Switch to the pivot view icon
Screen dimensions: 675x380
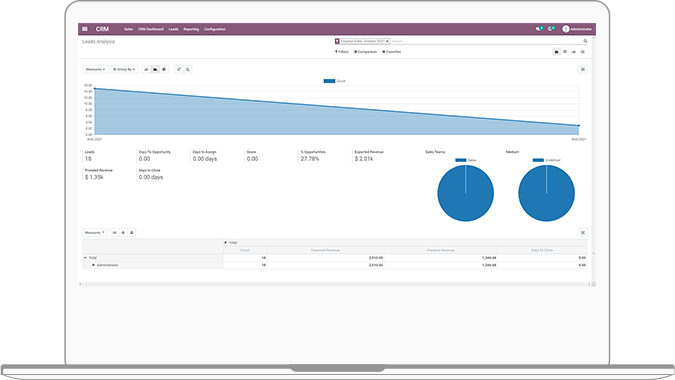(565, 52)
